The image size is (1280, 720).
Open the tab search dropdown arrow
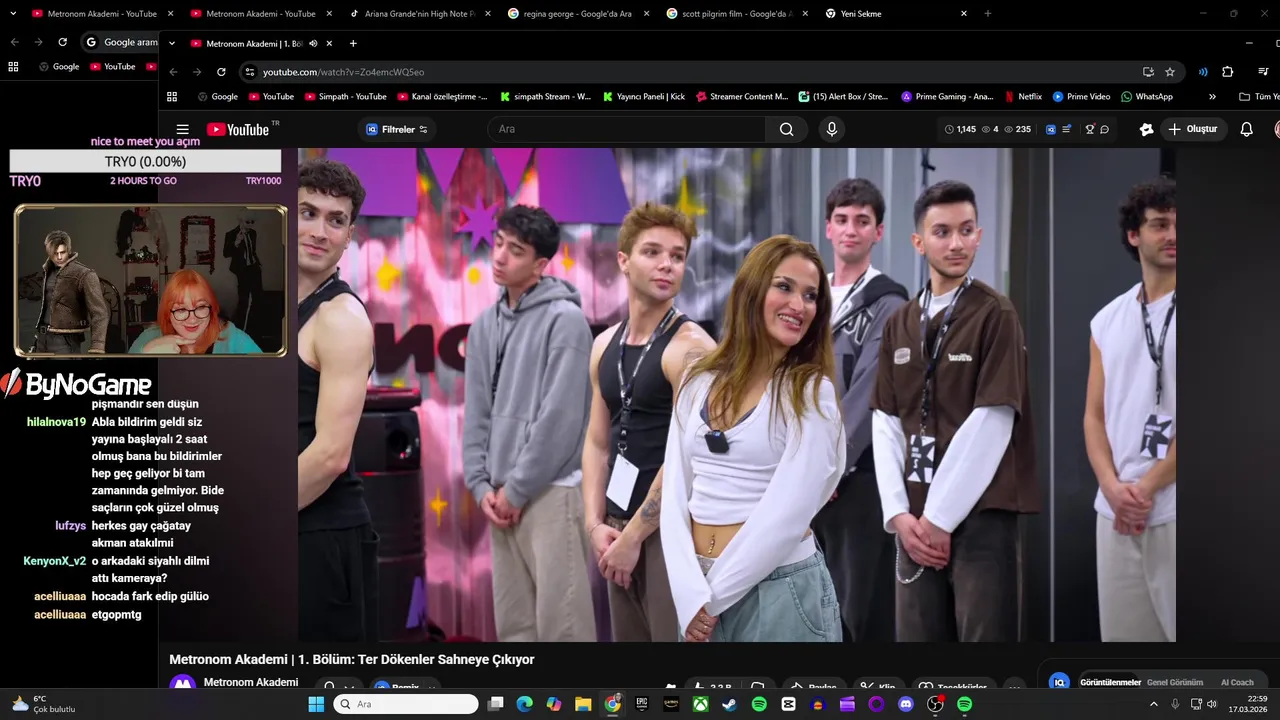point(172,43)
